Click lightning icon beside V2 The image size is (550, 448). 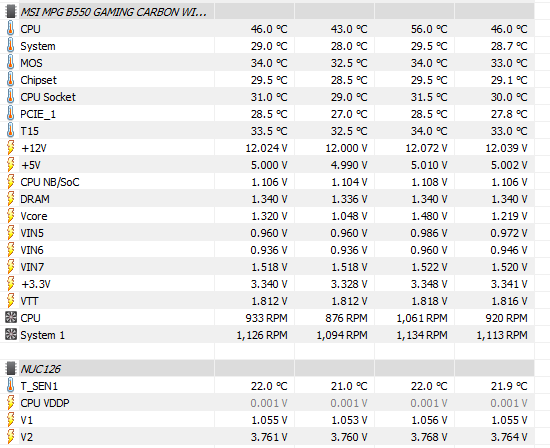click(x=11, y=437)
